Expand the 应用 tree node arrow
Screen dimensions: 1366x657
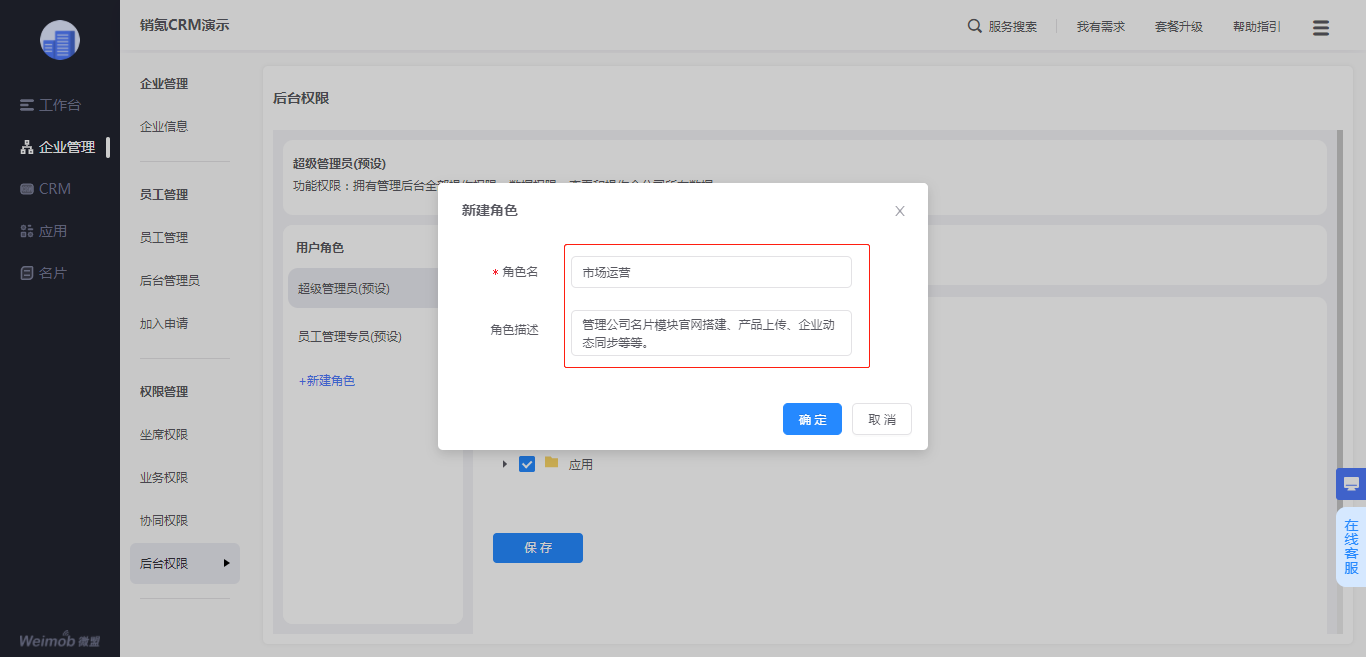pos(505,464)
